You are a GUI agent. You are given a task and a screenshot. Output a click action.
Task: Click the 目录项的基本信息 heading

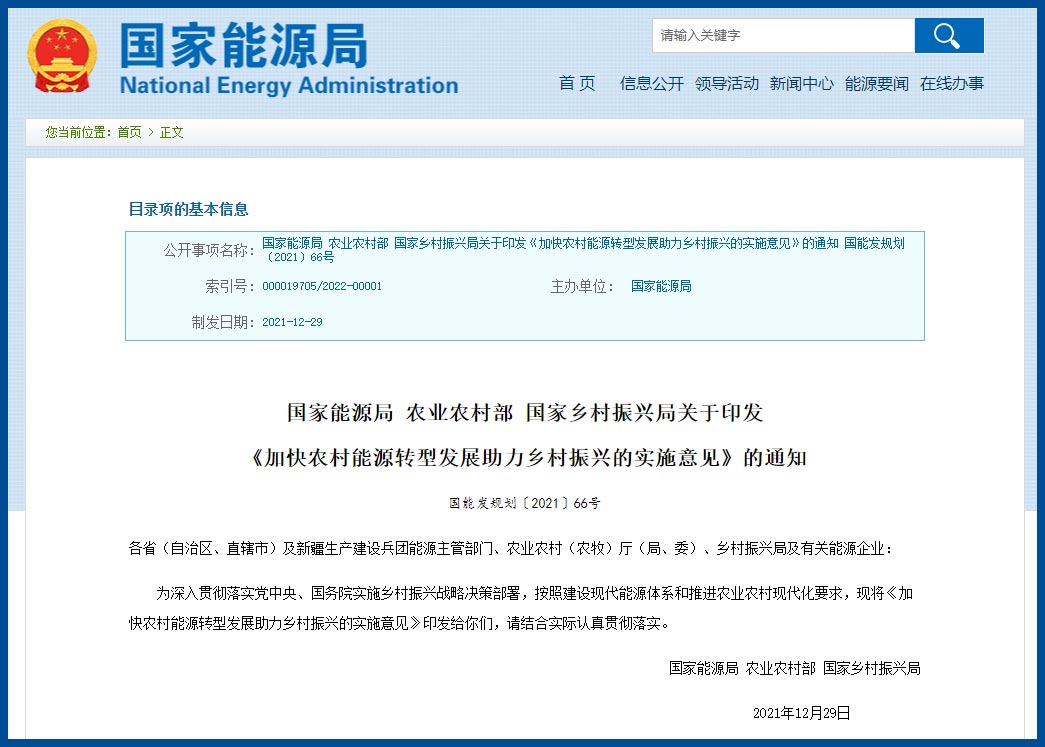point(188,209)
